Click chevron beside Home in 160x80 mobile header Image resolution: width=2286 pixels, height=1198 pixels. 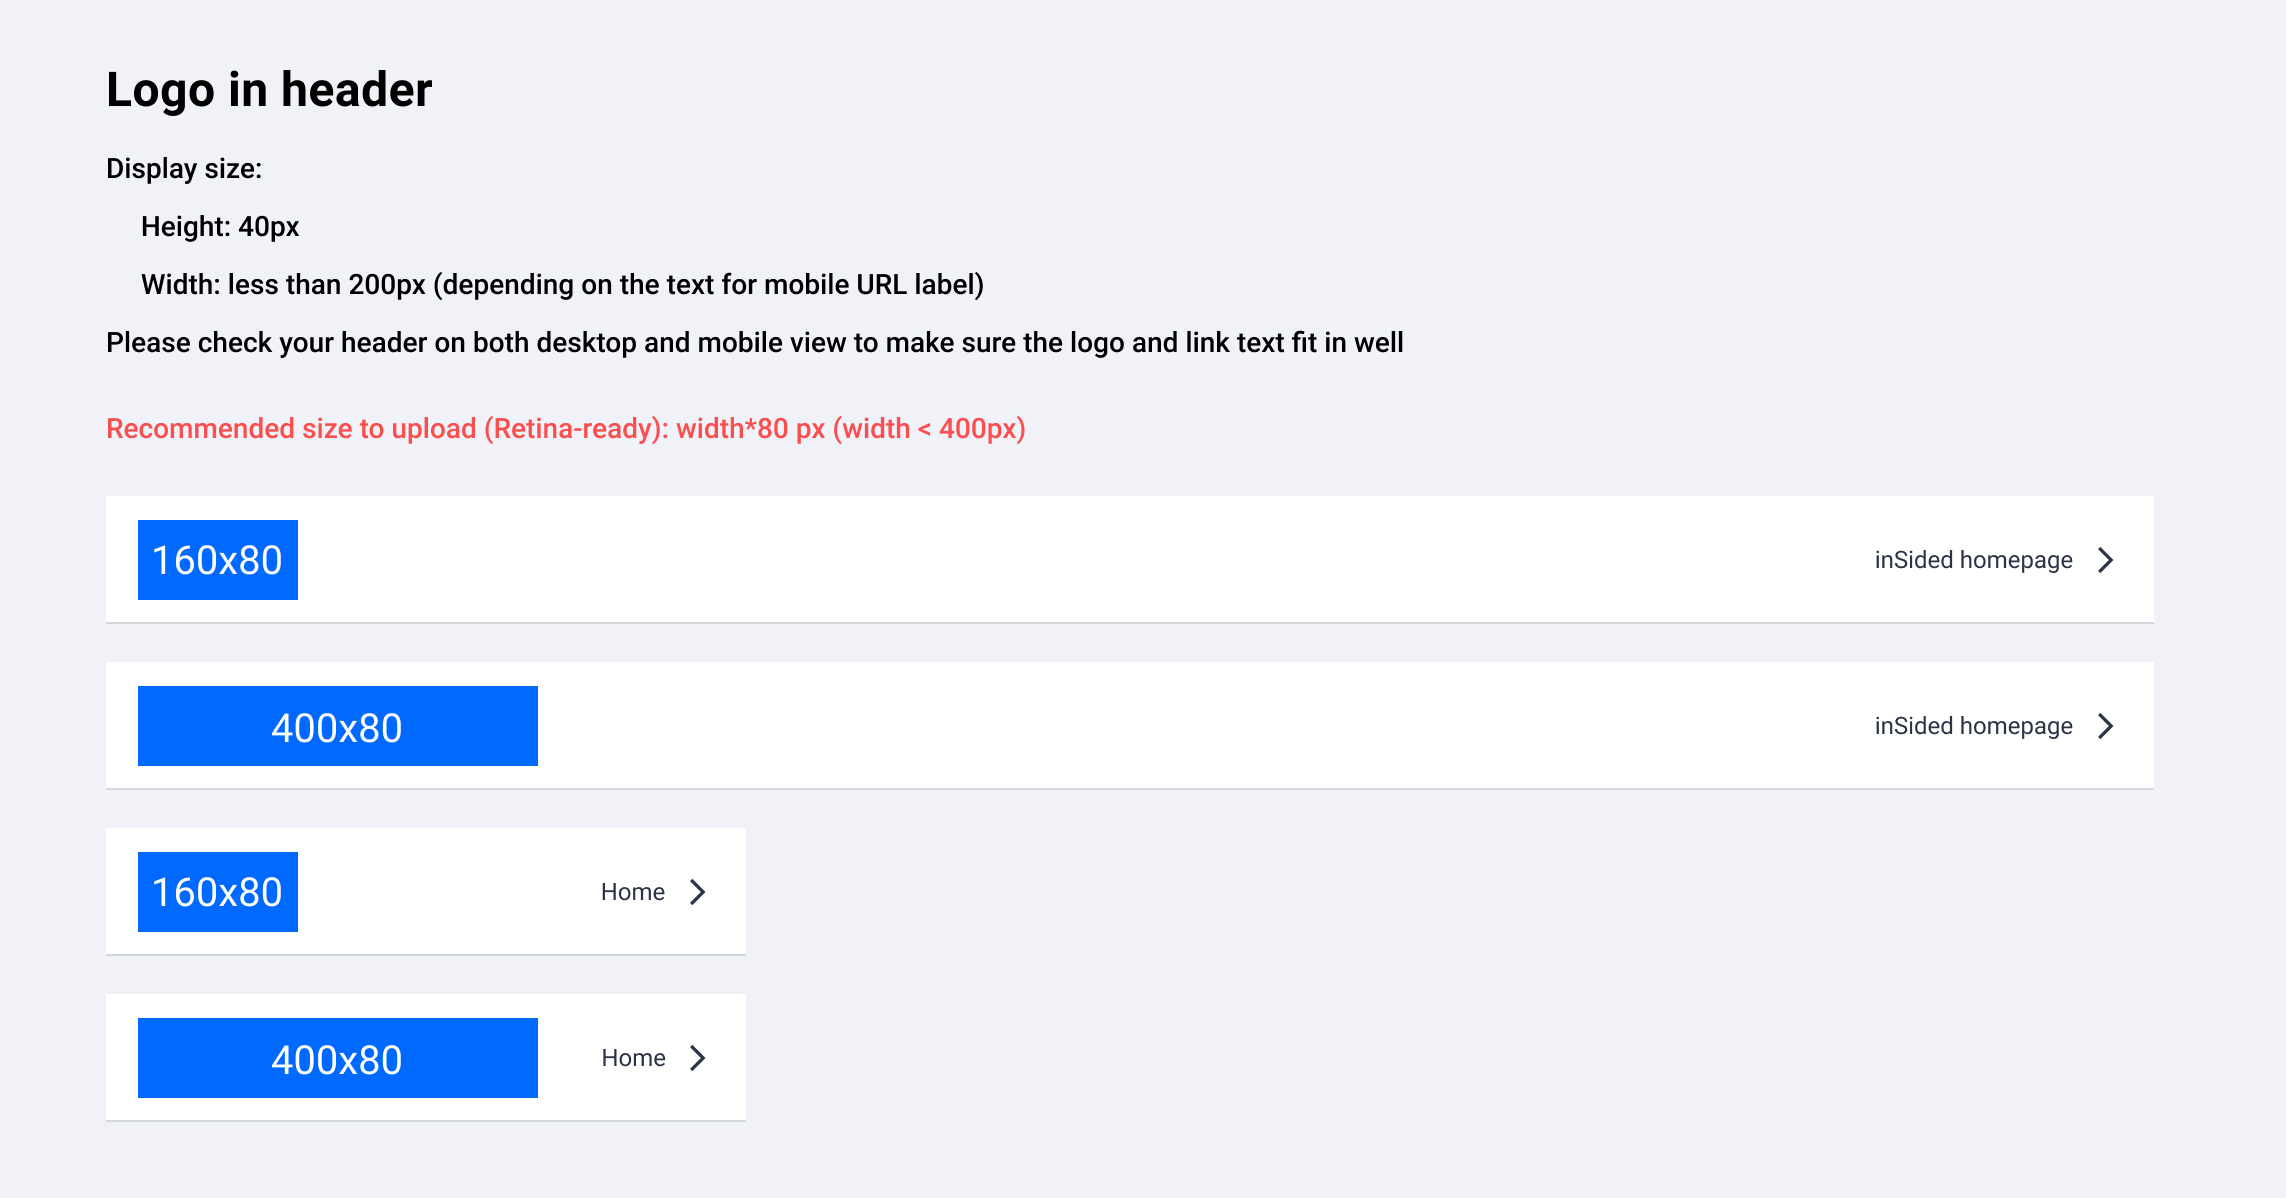point(698,892)
